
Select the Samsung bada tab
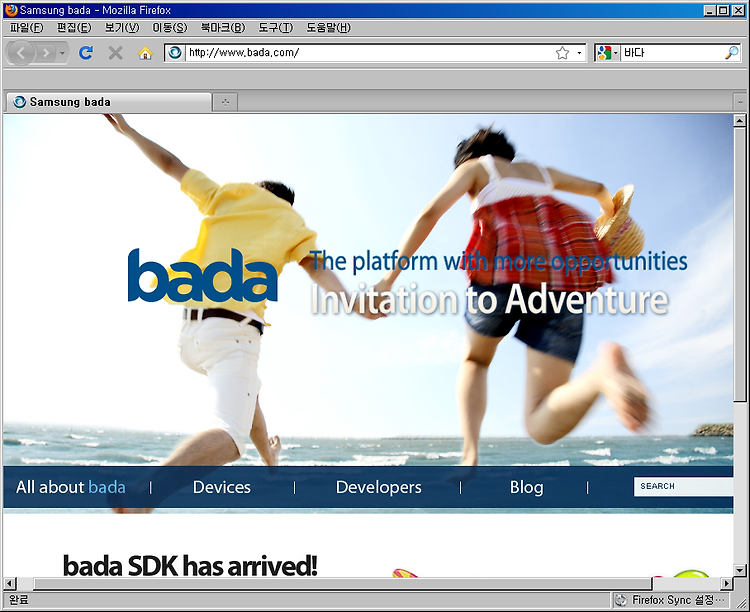(109, 102)
